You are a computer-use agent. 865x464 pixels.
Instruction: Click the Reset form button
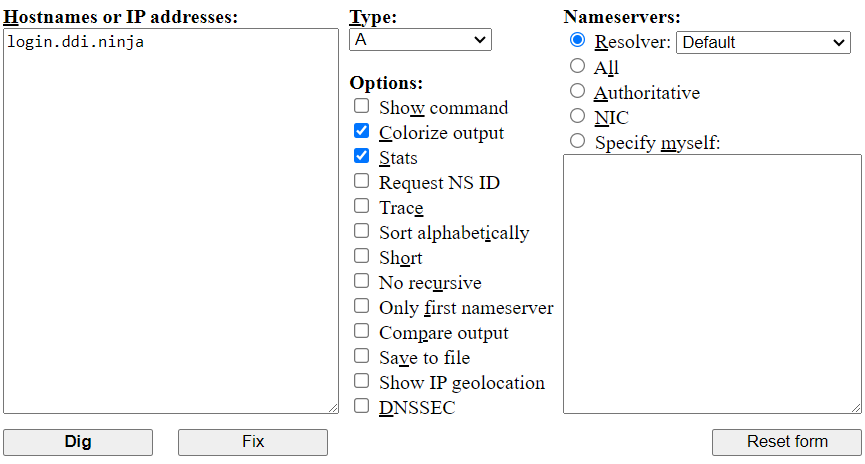pos(786,442)
